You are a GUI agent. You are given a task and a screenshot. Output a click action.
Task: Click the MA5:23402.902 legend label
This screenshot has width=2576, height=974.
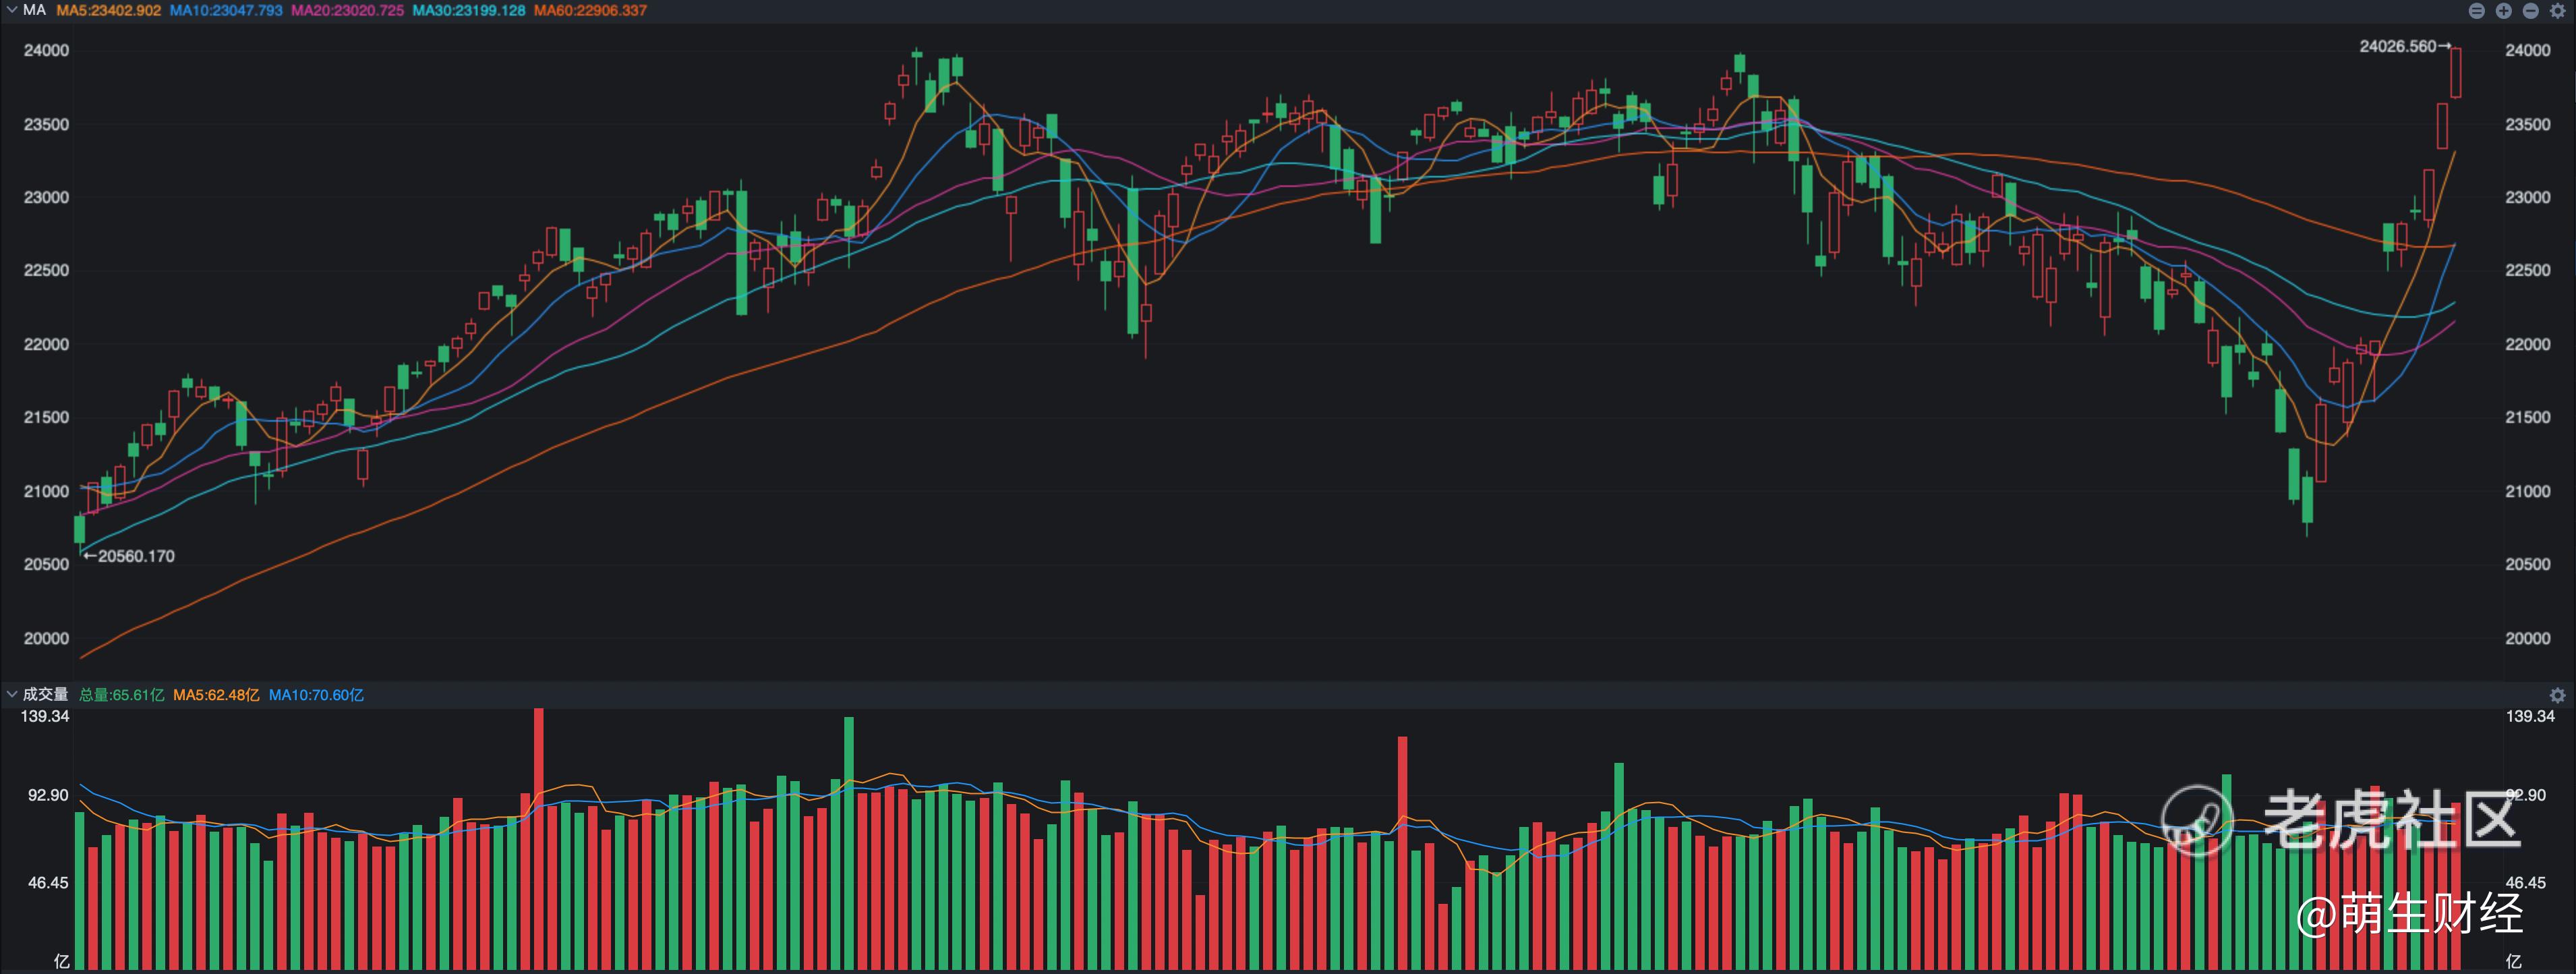coord(108,11)
